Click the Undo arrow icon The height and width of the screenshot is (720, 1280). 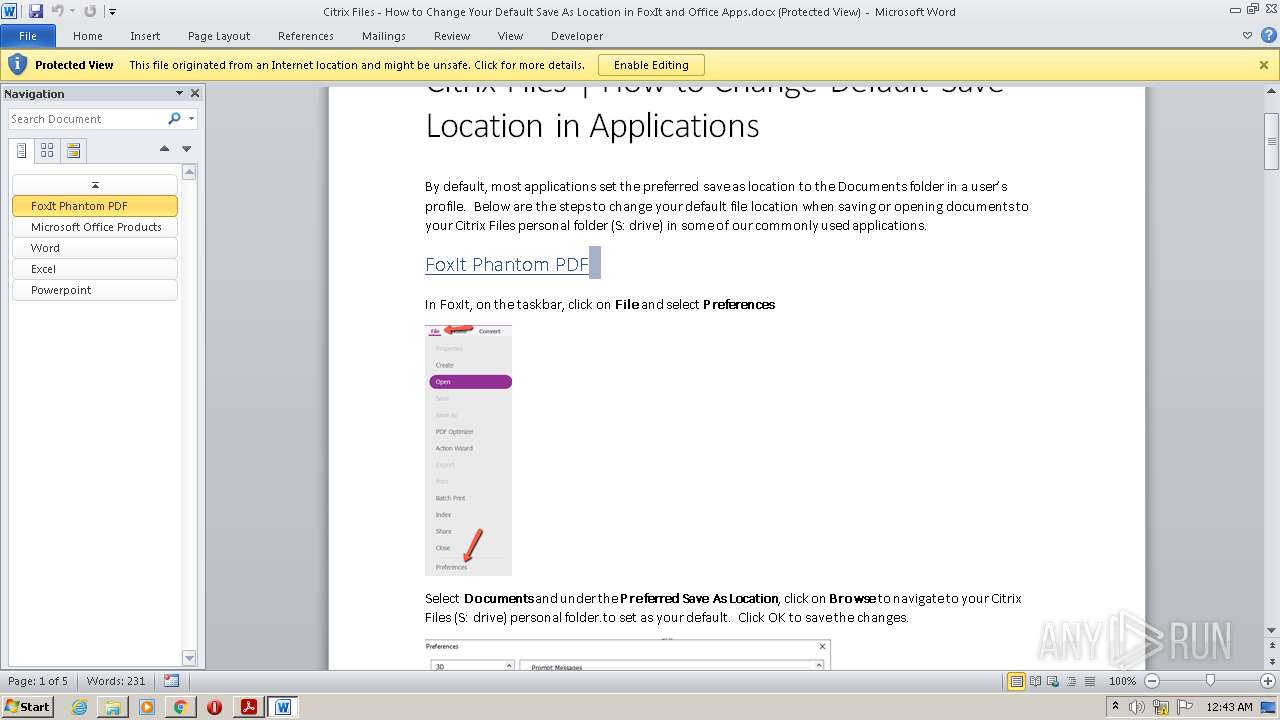tap(57, 11)
